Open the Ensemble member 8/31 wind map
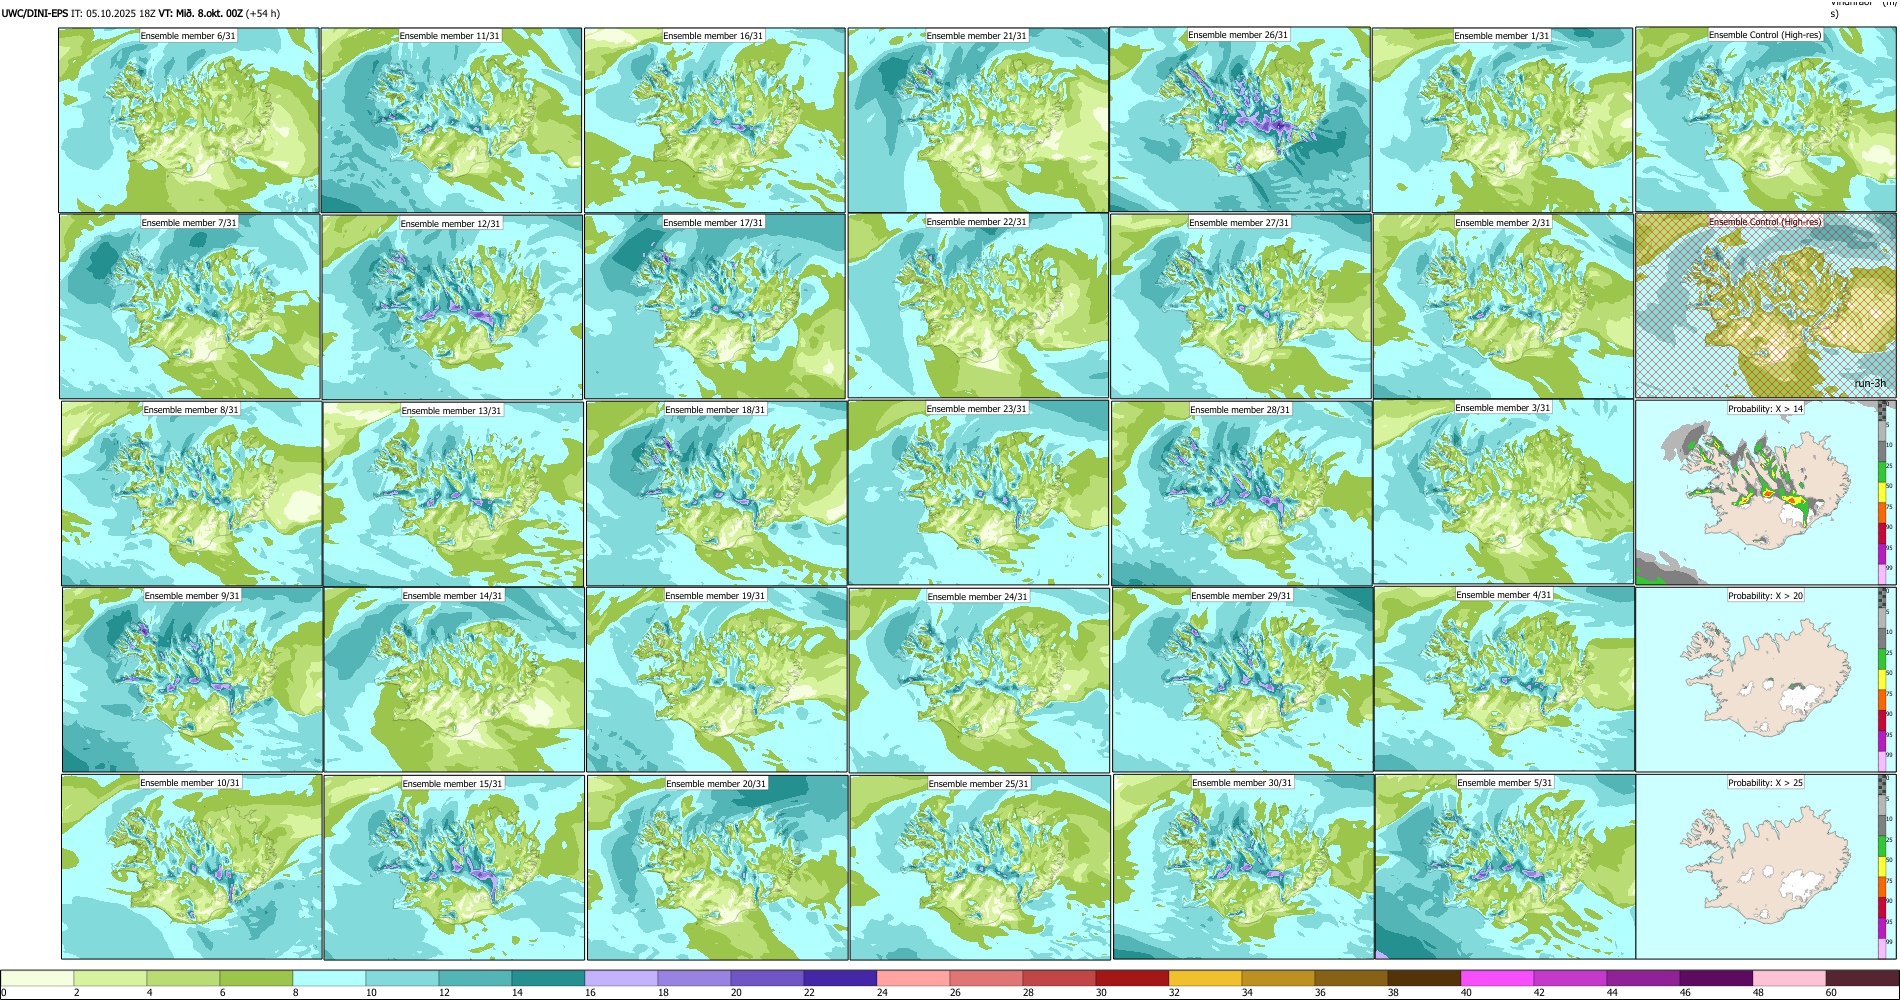Screen dimensions: 1900x1000 pos(192,494)
